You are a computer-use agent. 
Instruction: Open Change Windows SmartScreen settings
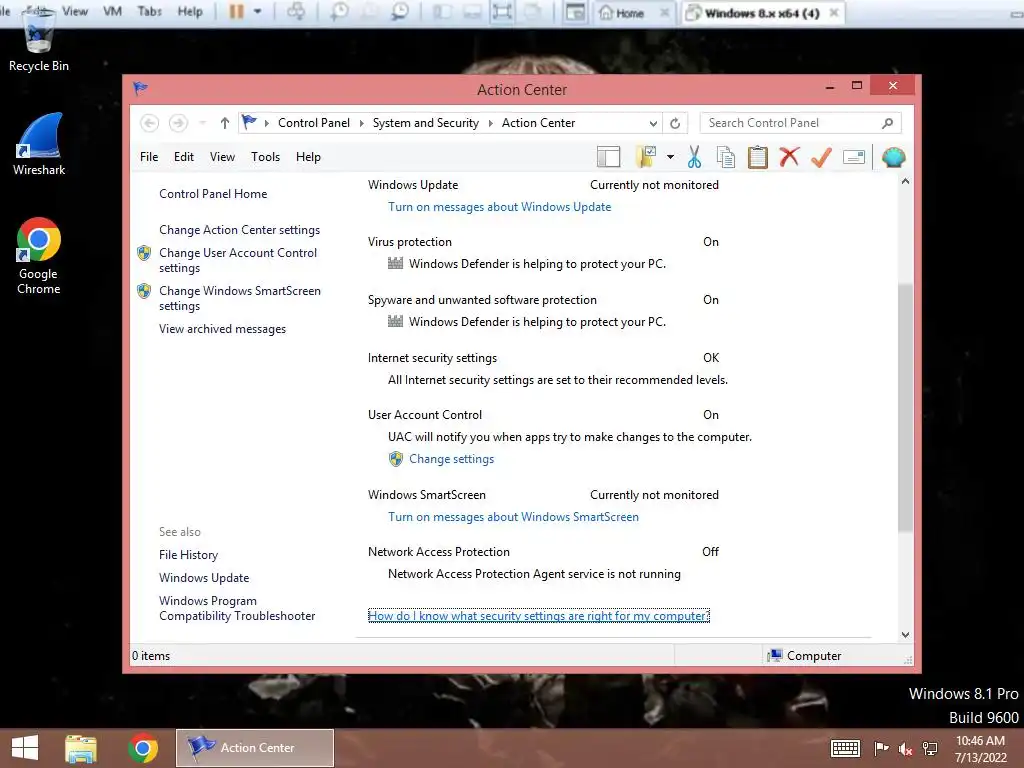240,298
